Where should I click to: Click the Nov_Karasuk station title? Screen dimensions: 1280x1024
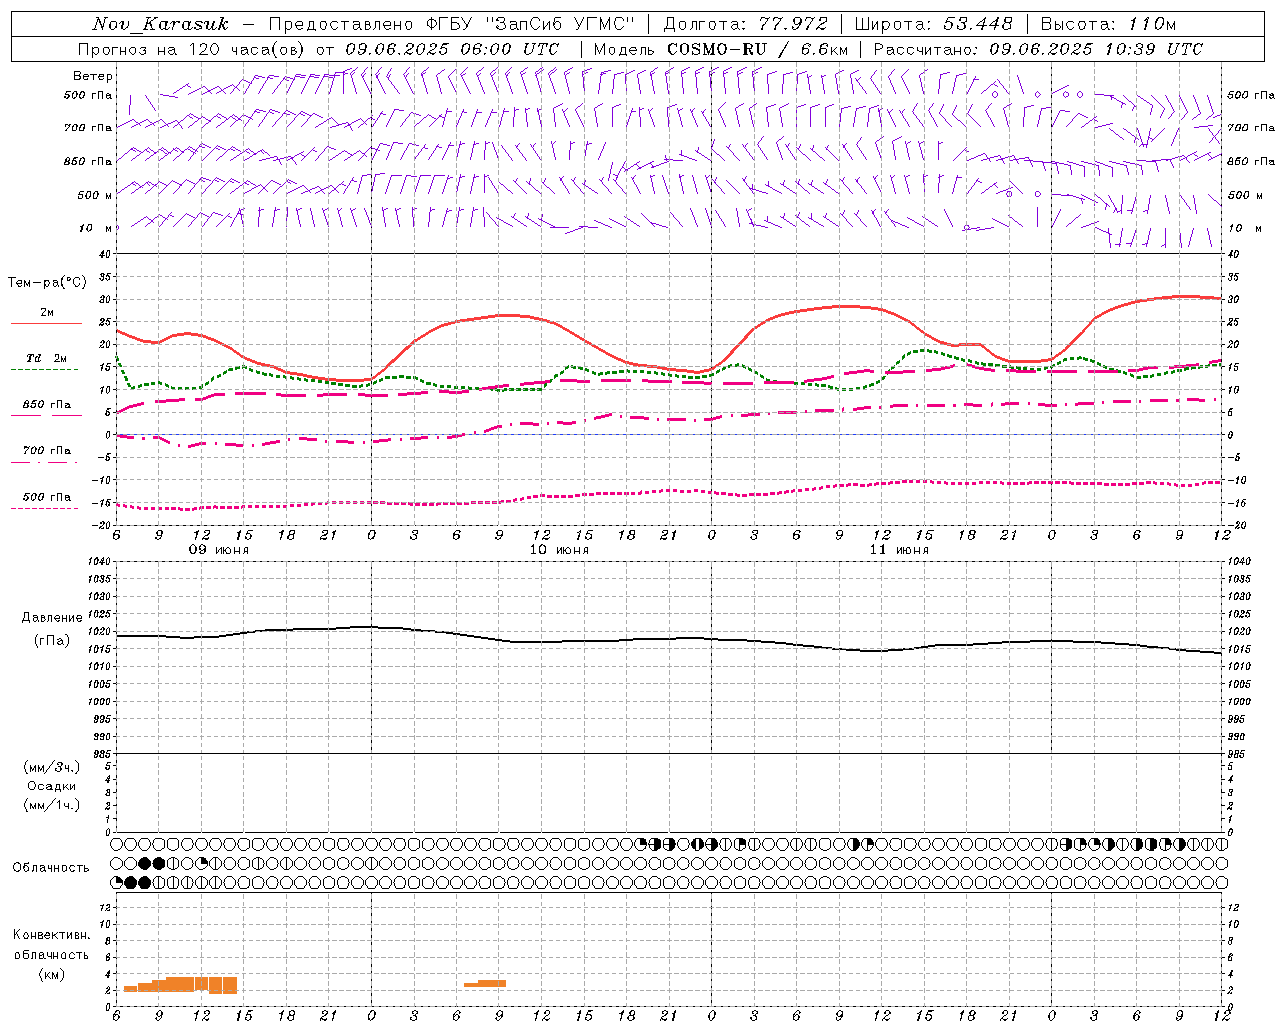160,24
